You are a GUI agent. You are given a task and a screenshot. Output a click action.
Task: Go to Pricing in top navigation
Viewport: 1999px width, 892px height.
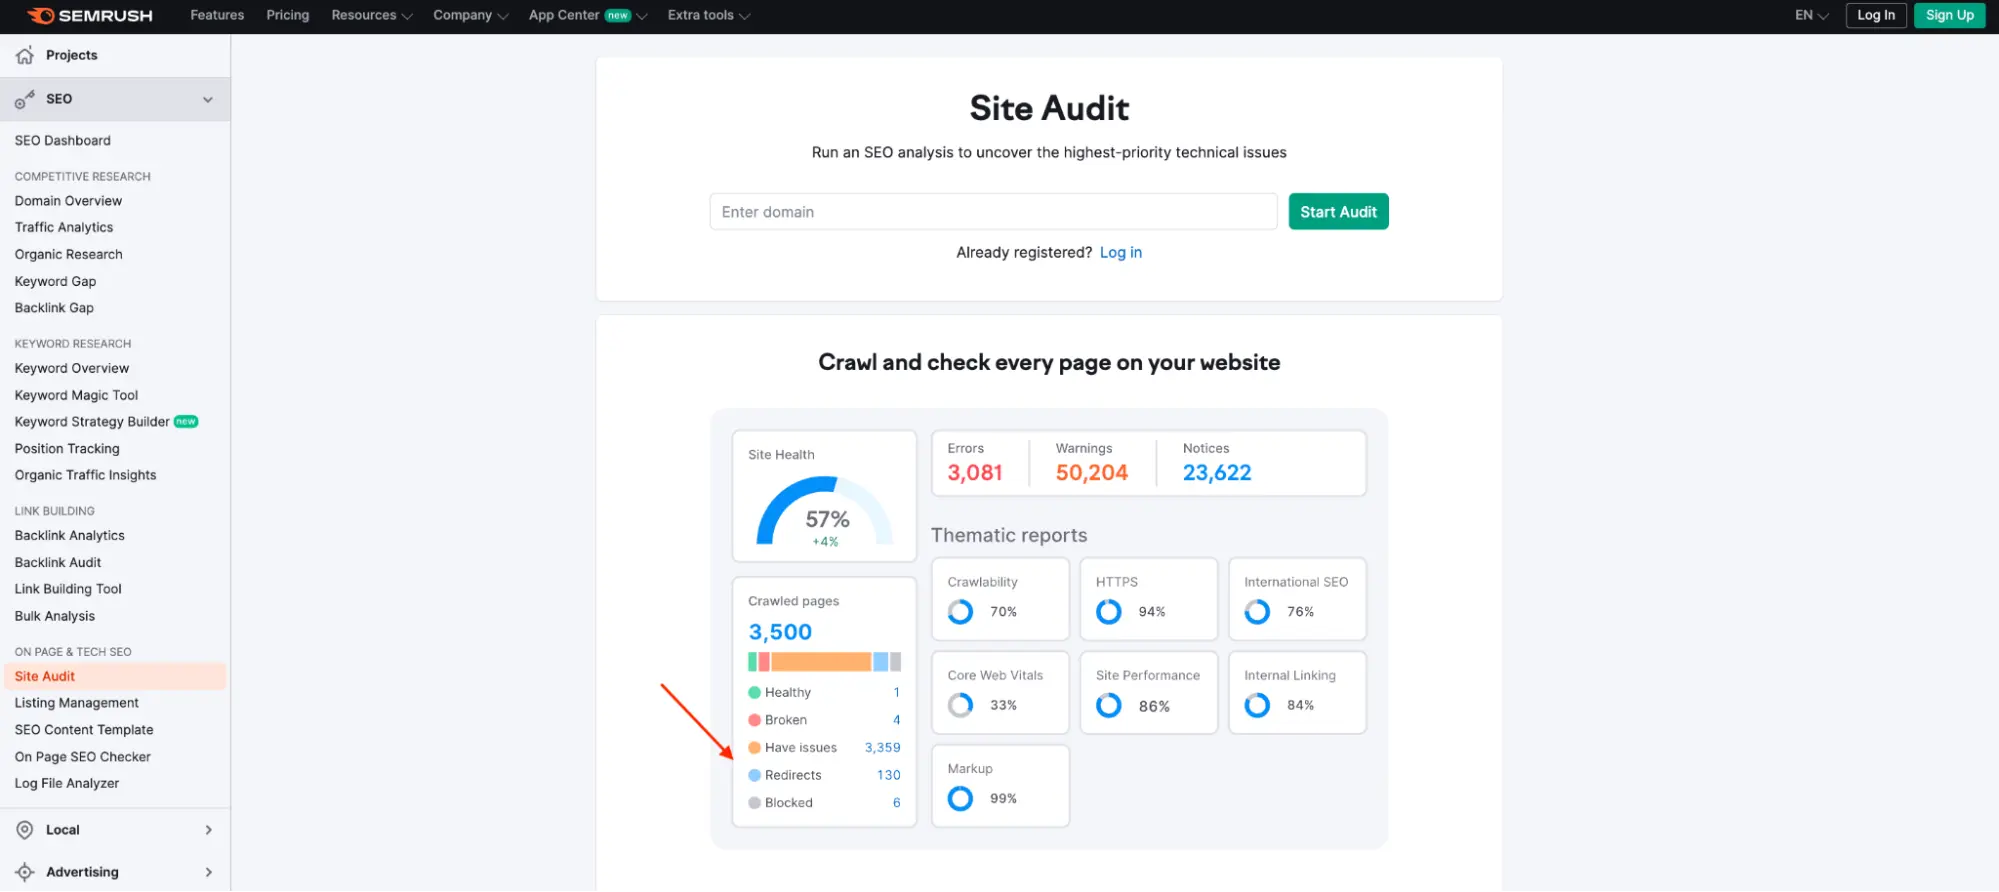click(288, 15)
